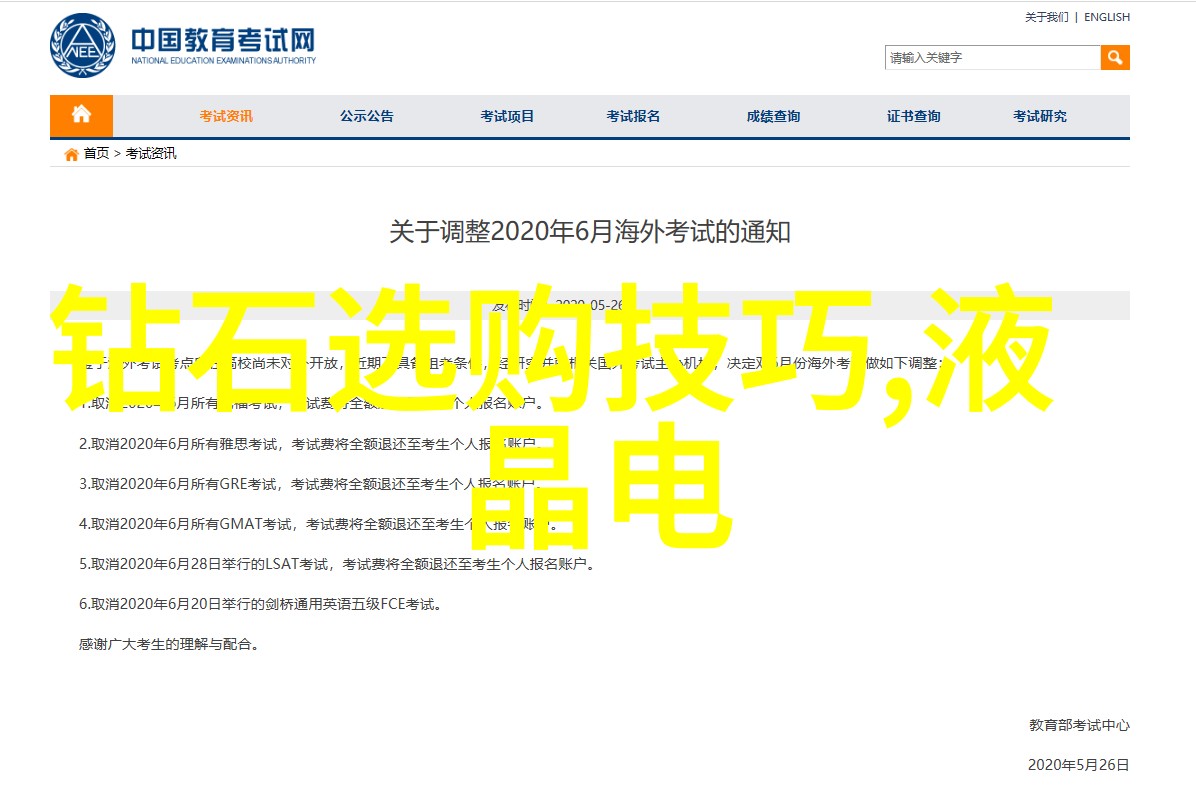Open the 考试项目 menu tab
1196x800 pixels.
(x=507, y=116)
